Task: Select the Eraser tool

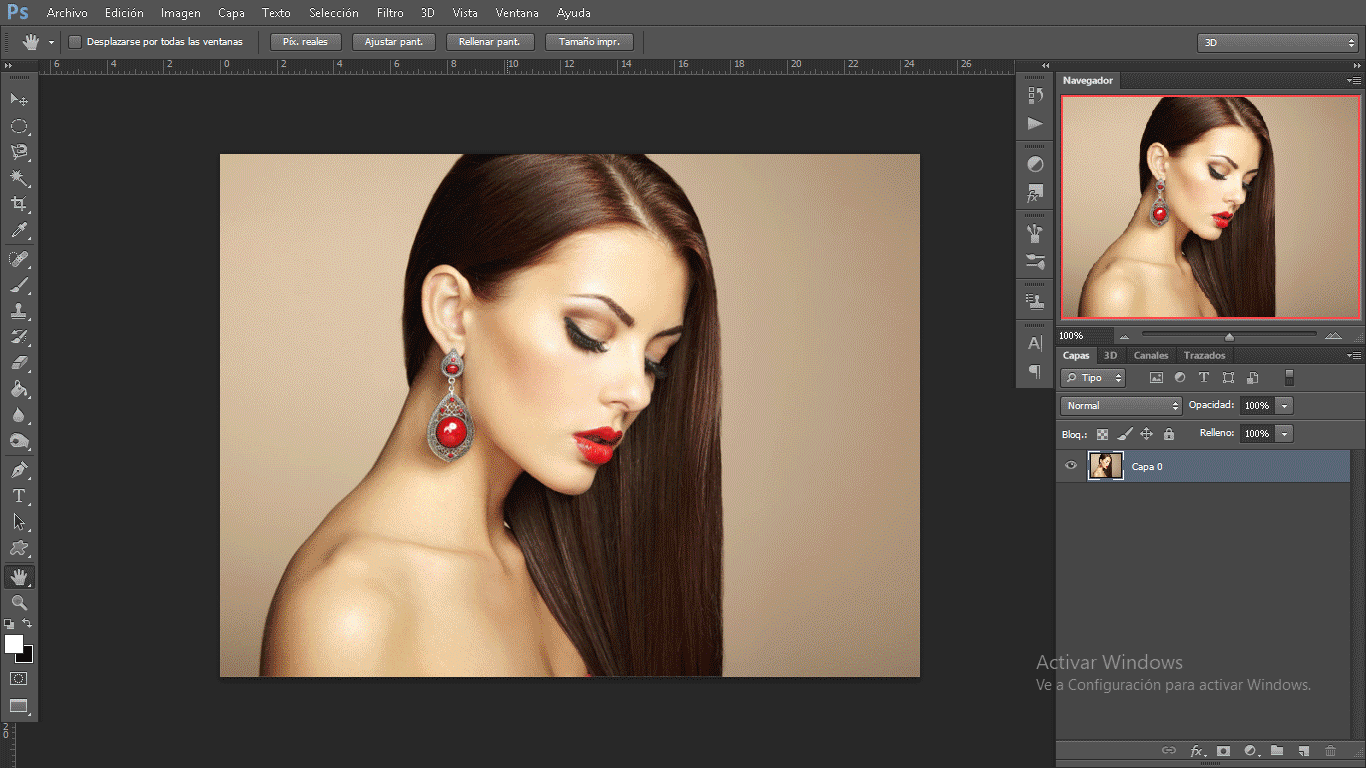Action: click(19, 363)
